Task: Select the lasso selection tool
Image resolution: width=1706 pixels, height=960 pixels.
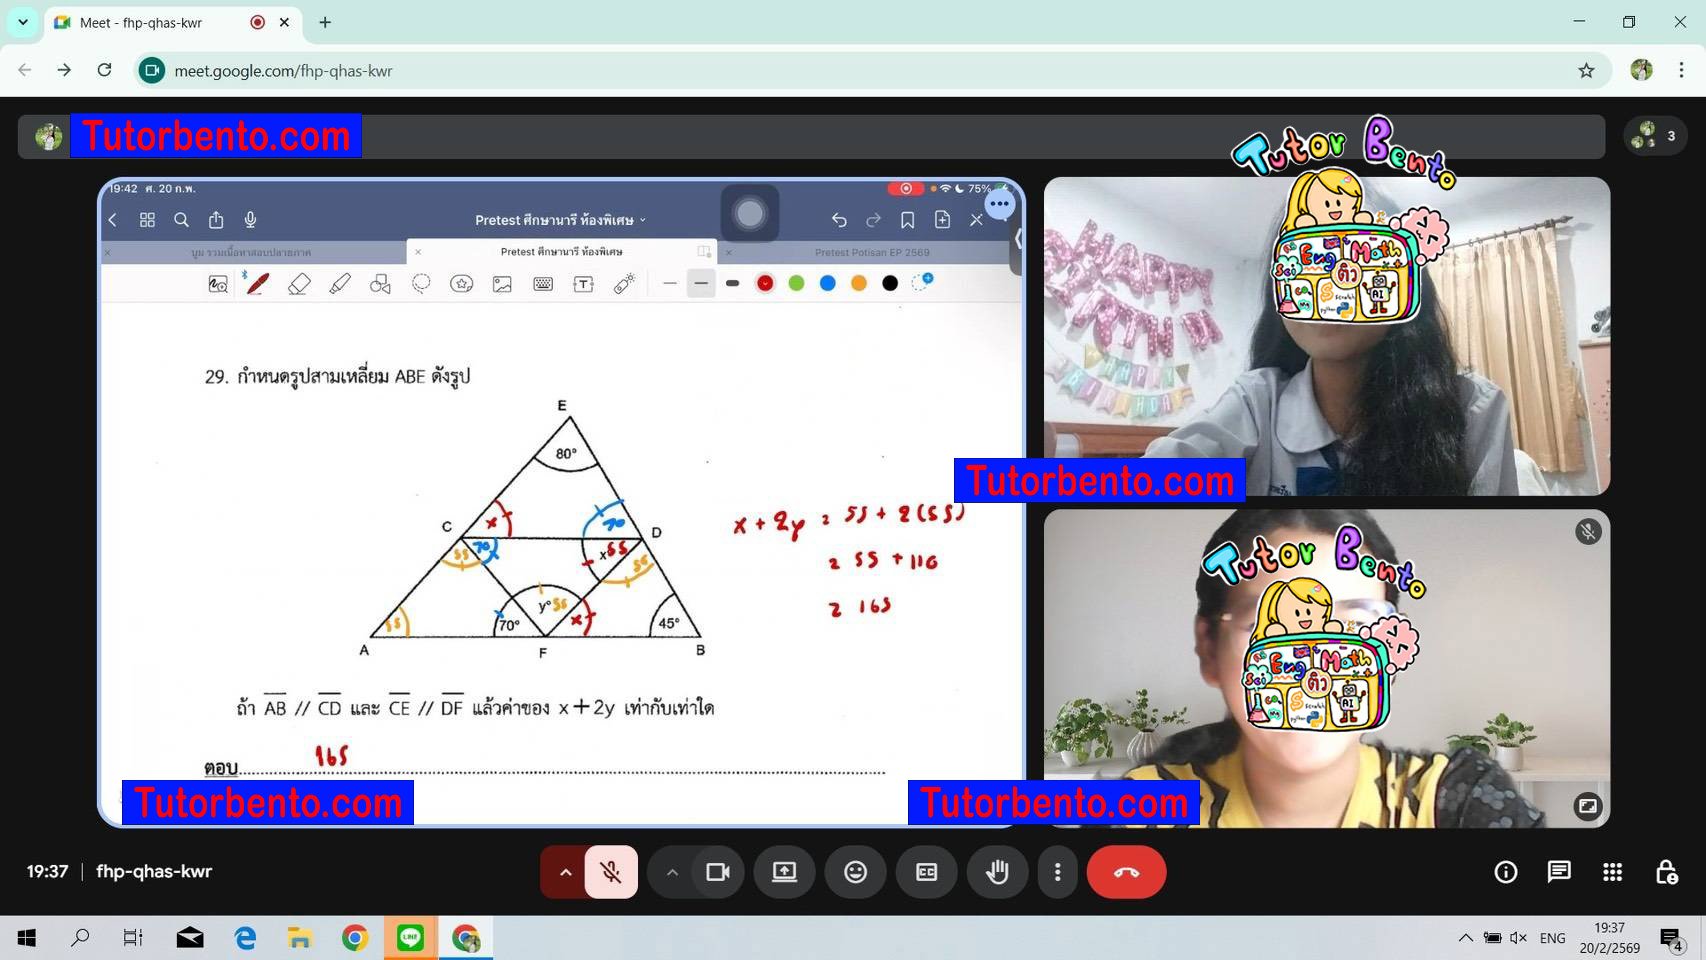Action: click(420, 283)
